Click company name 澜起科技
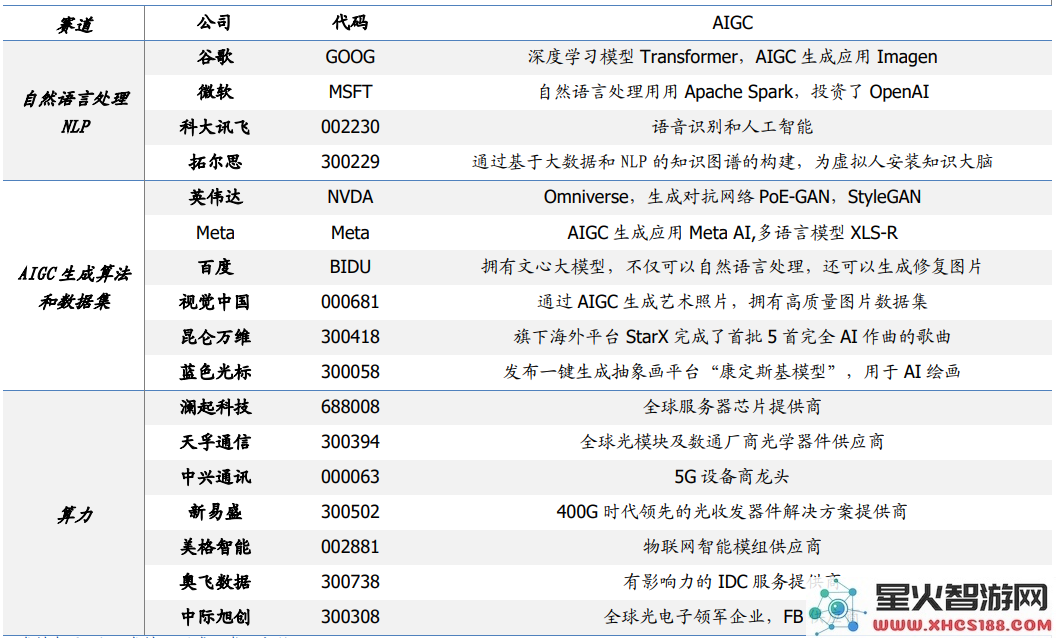1056x638 pixels. tap(215, 407)
